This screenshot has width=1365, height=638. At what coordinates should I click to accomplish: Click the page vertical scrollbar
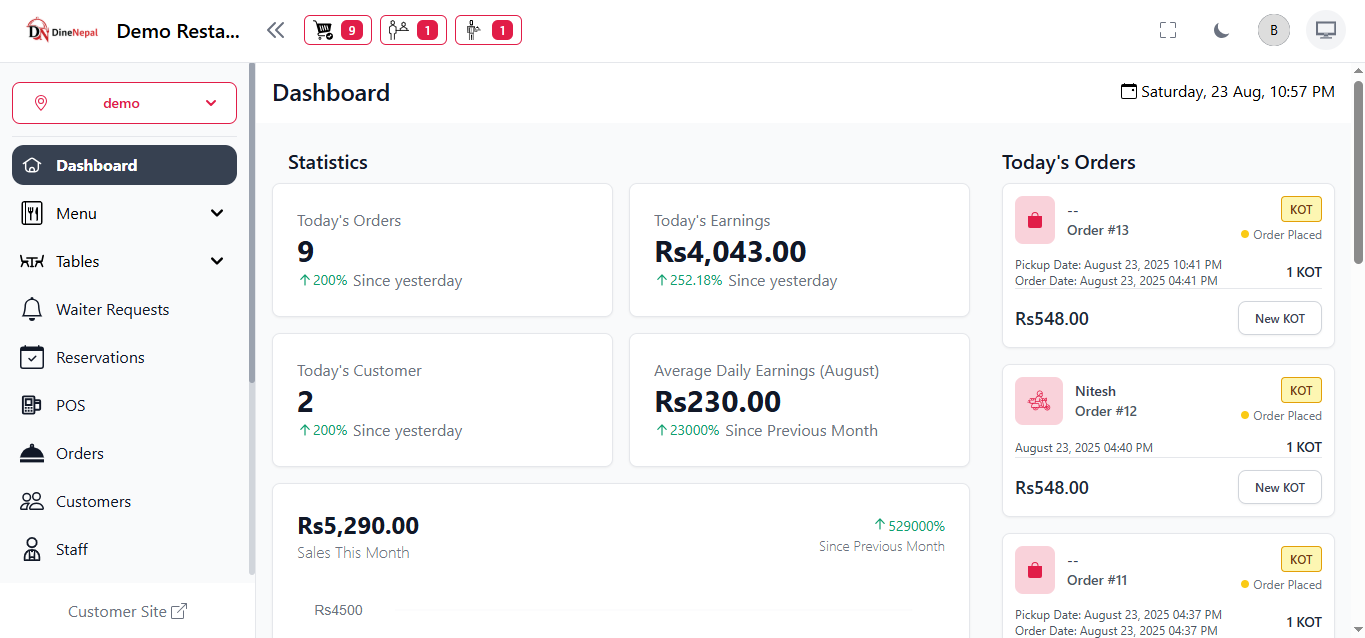[x=1358, y=170]
